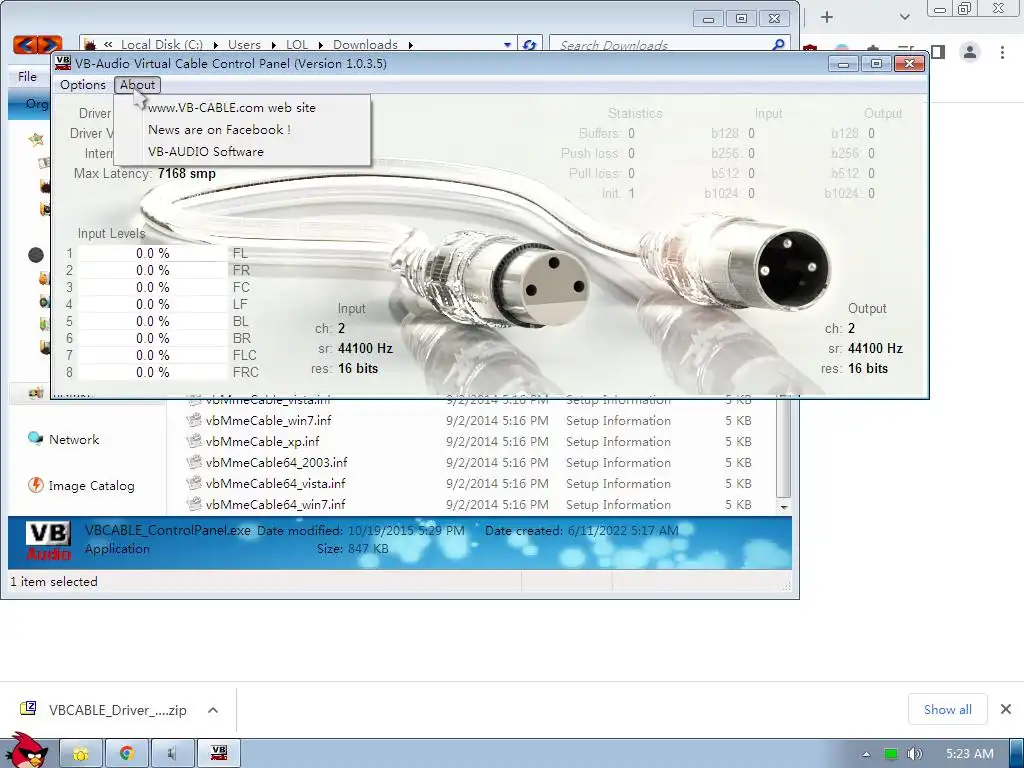
Task: Open Chrome three-dot menu
Action: point(1002,52)
